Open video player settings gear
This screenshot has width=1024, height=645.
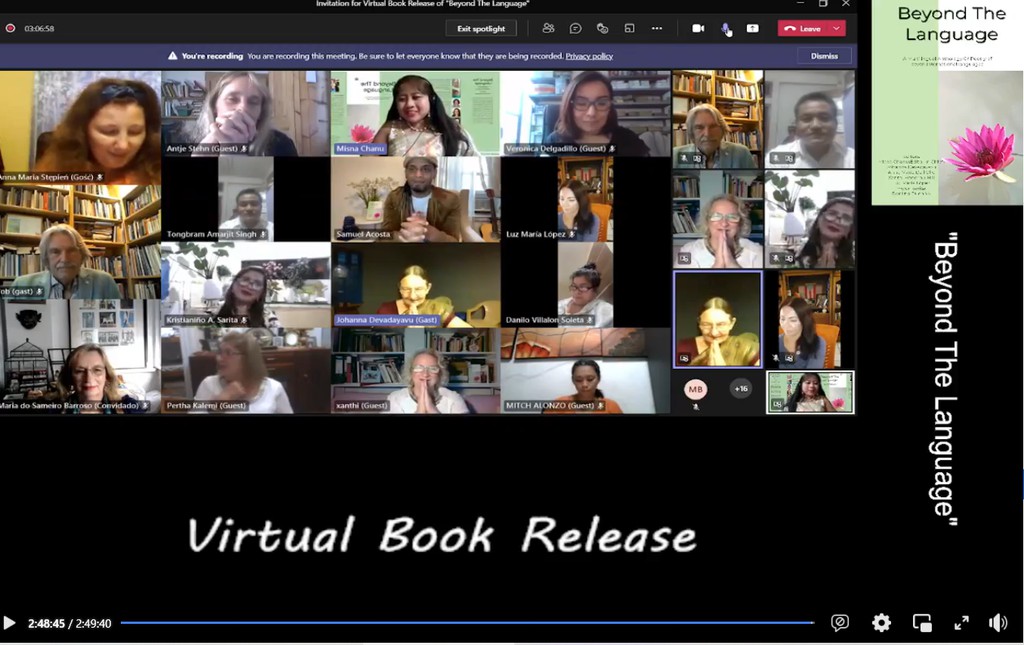pyautogui.click(x=881, y=623)
